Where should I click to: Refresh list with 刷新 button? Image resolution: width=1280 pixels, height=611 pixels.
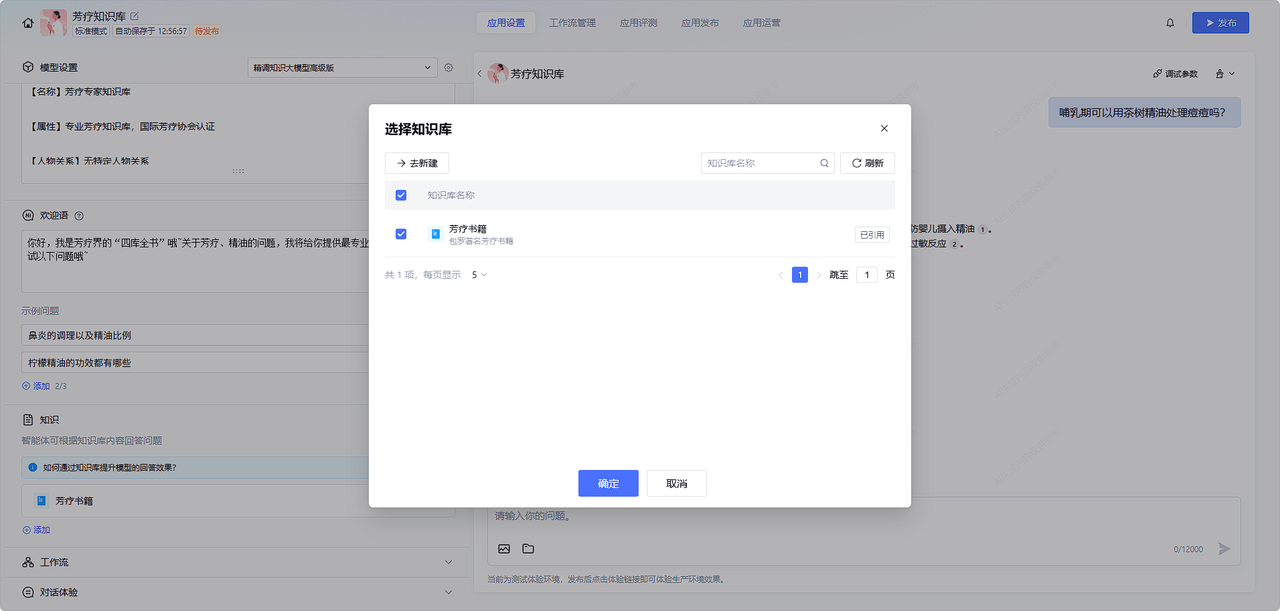click(x=867, y=163)
